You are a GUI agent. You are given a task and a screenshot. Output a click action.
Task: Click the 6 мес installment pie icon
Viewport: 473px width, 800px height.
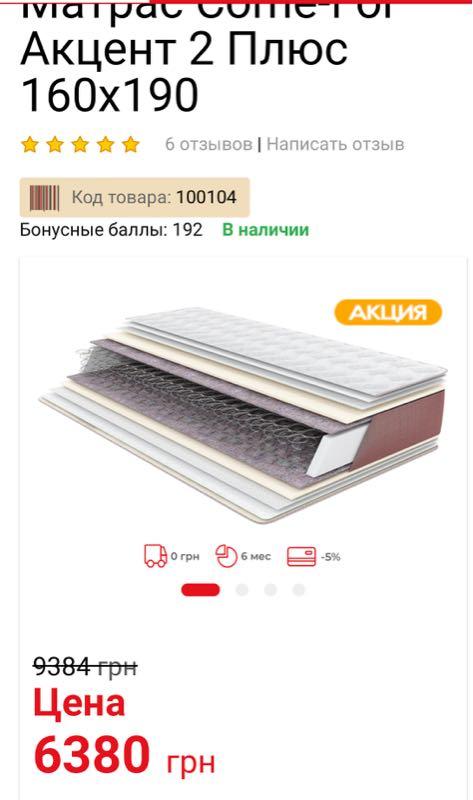[226, 556]
